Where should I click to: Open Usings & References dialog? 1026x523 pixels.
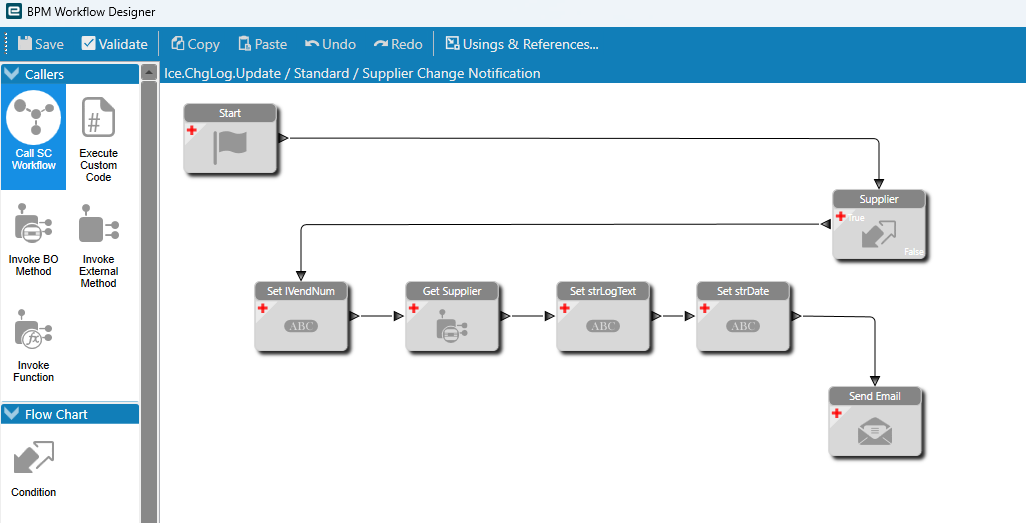(522, 44)
